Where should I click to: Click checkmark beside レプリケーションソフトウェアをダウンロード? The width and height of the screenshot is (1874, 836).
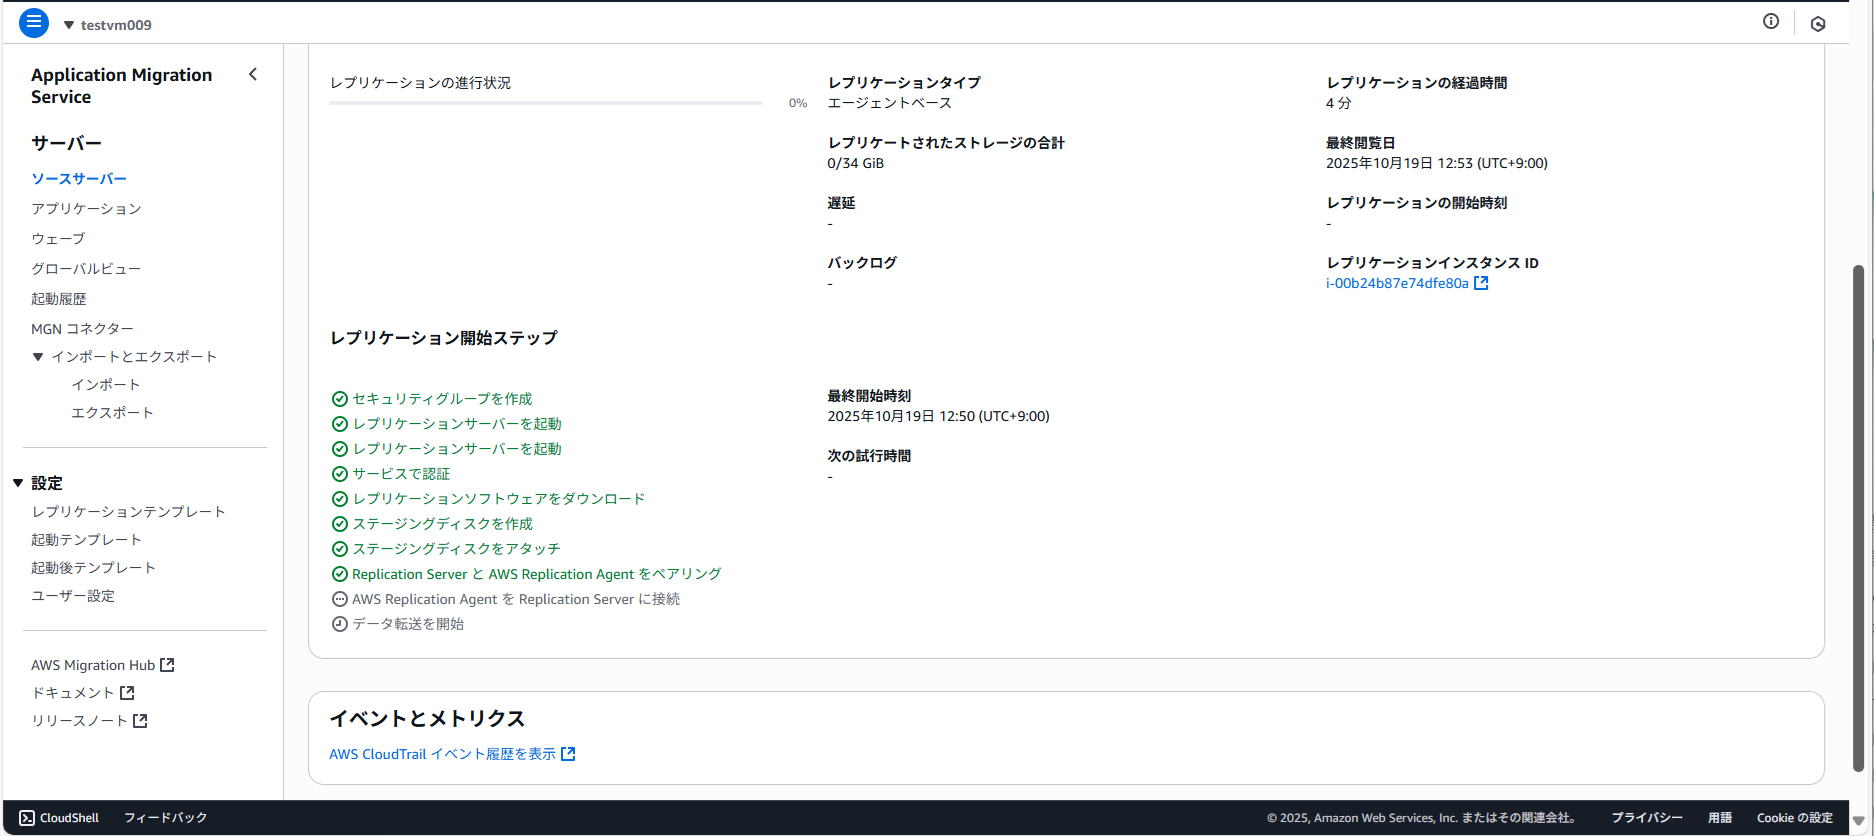[x=340, y=499]
